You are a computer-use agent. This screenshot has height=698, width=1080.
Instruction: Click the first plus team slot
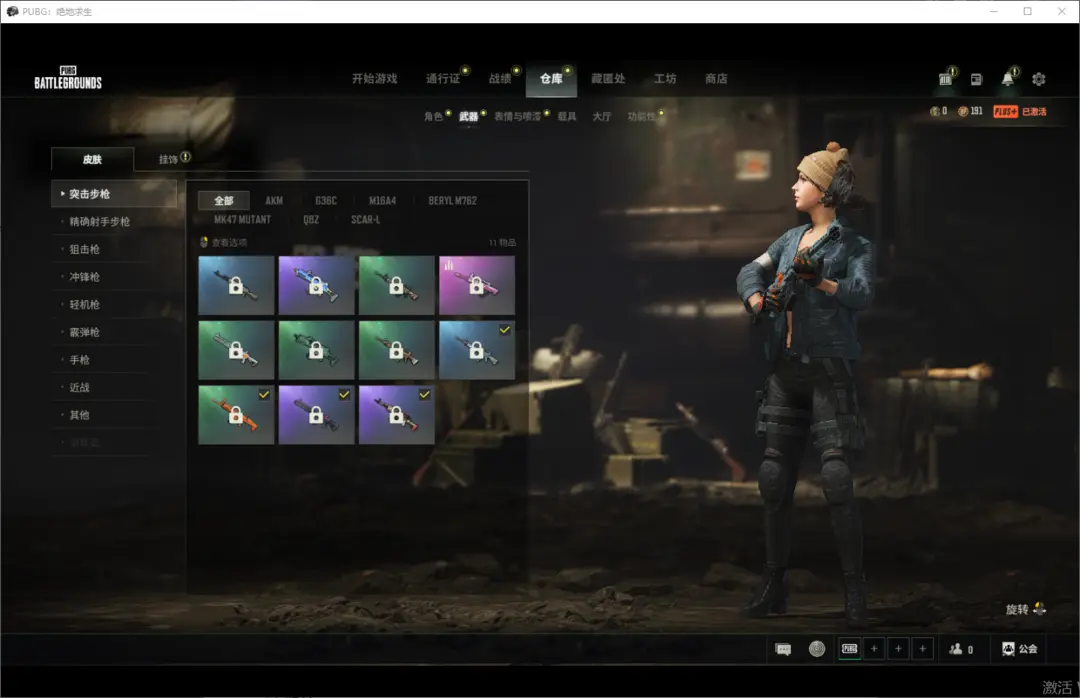click(874, 649)
